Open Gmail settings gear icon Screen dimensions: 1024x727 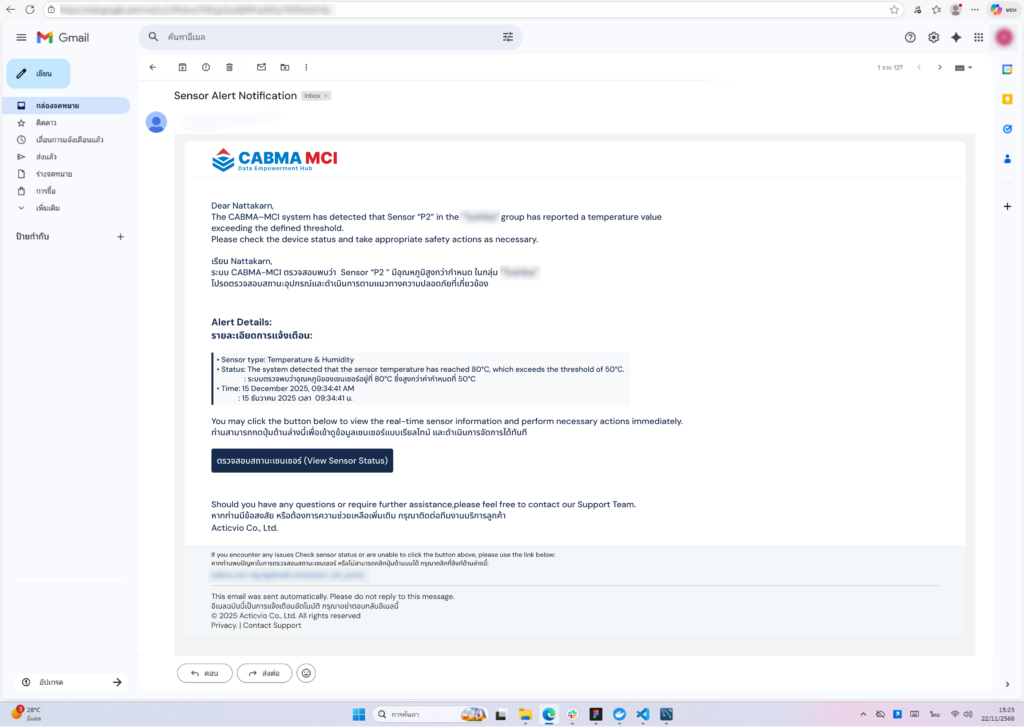tap(933, 37)
